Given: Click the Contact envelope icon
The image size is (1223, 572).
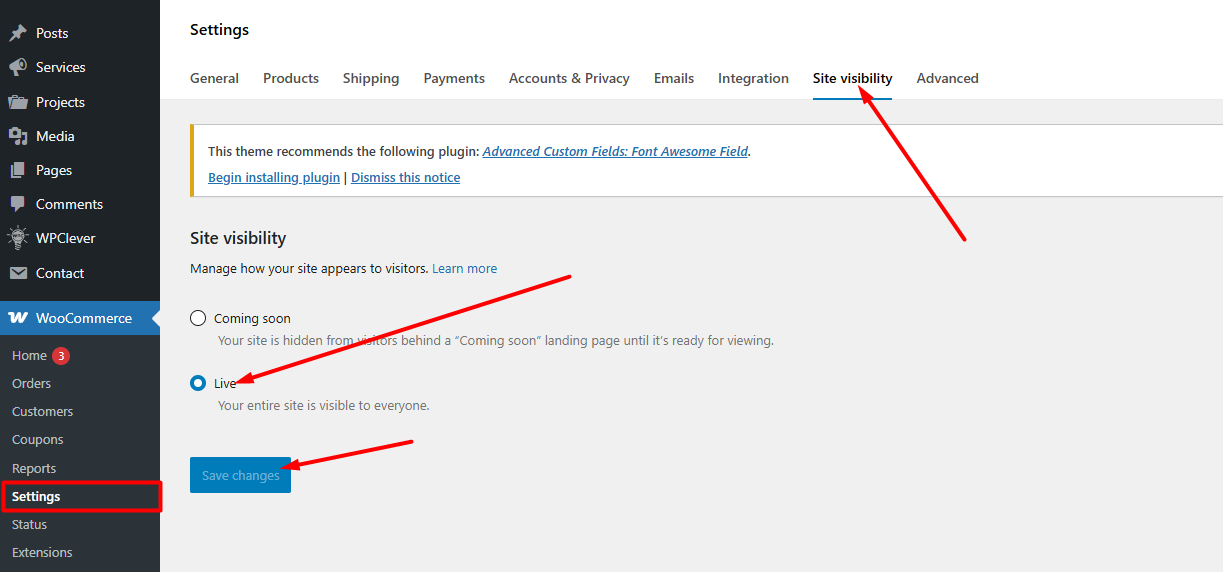Looking at the screenshot, I should (x=18, y=273).
